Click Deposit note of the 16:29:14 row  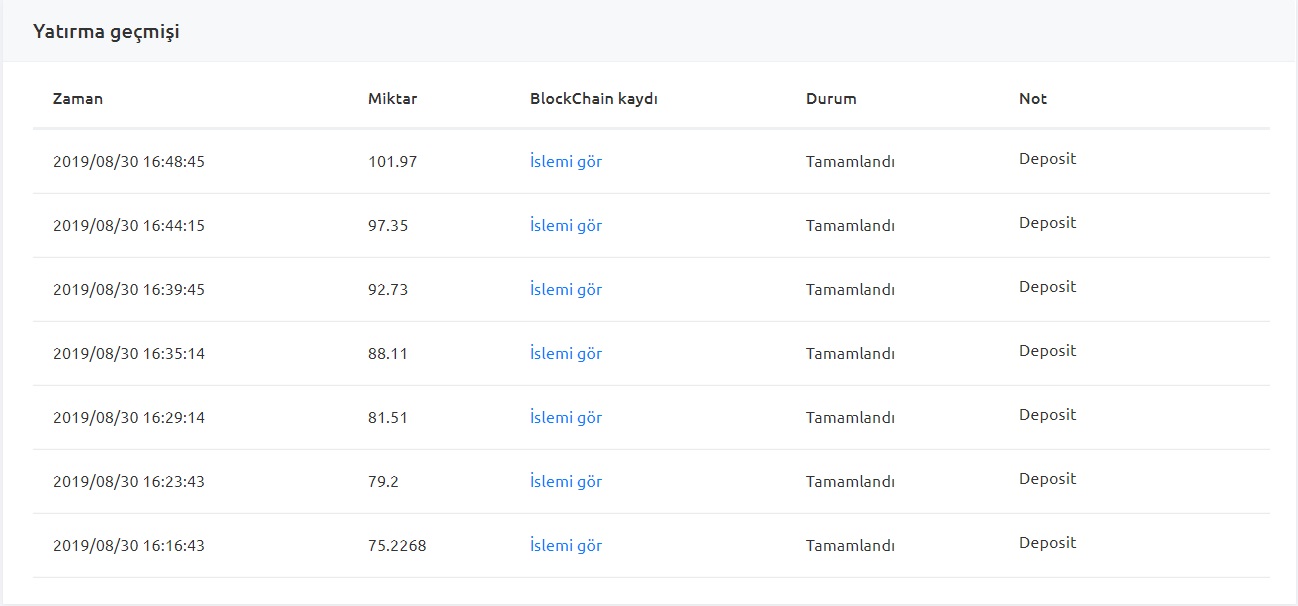1048,415
